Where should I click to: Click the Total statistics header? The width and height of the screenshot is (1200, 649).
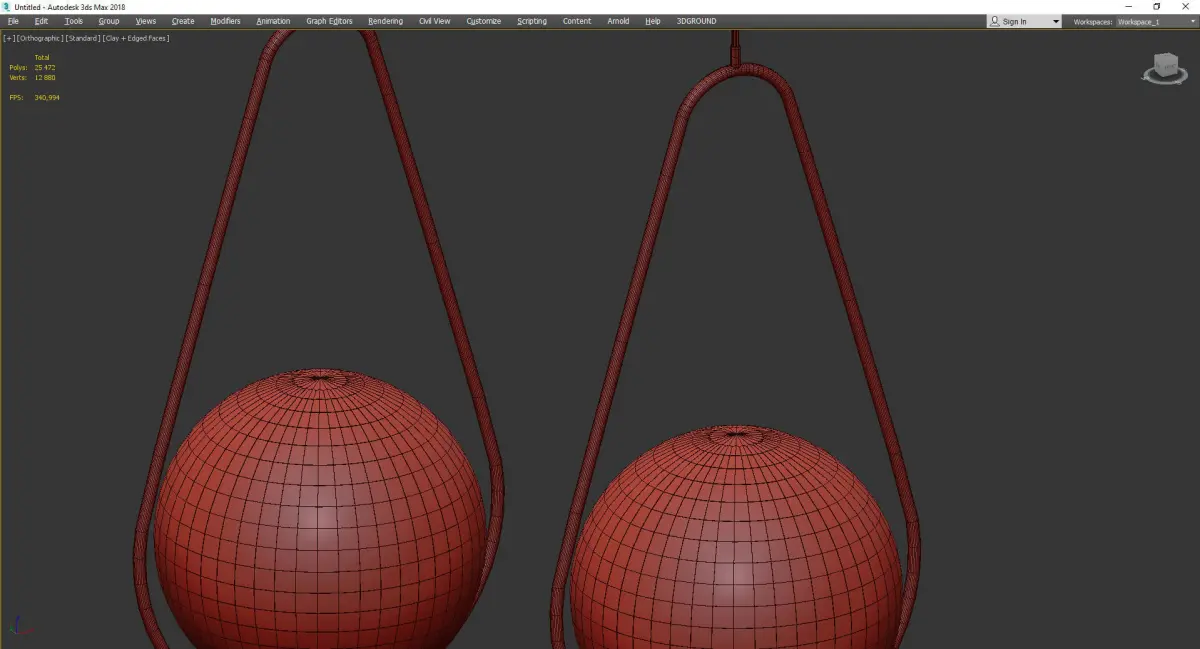42,57
